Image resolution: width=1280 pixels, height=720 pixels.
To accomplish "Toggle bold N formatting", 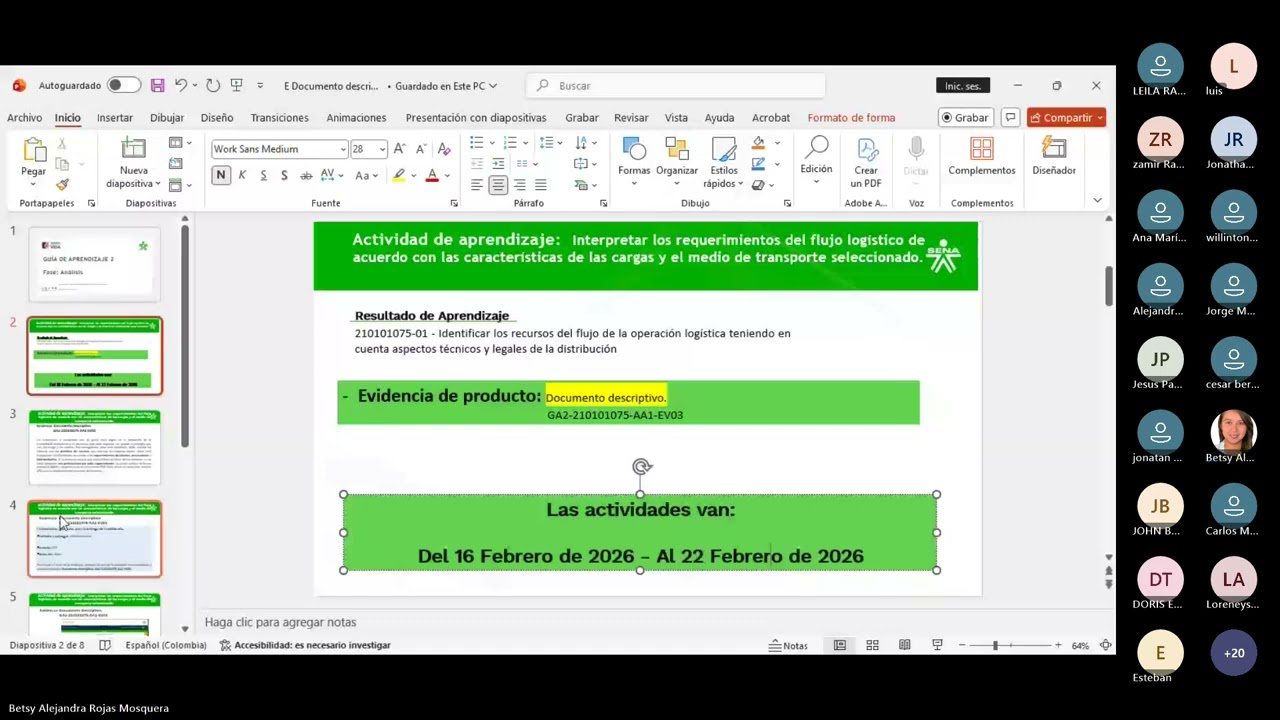I will click(220, 175).
